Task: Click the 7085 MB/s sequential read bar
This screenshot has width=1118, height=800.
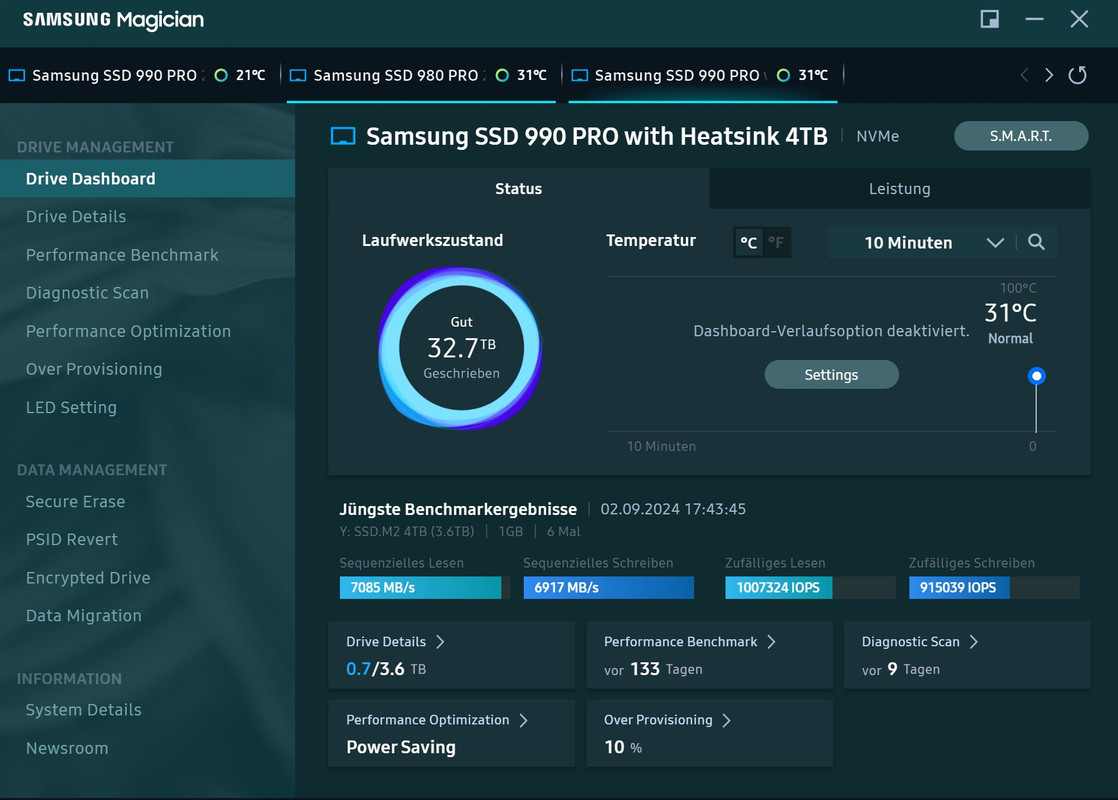Action: [x=421, y=588]
